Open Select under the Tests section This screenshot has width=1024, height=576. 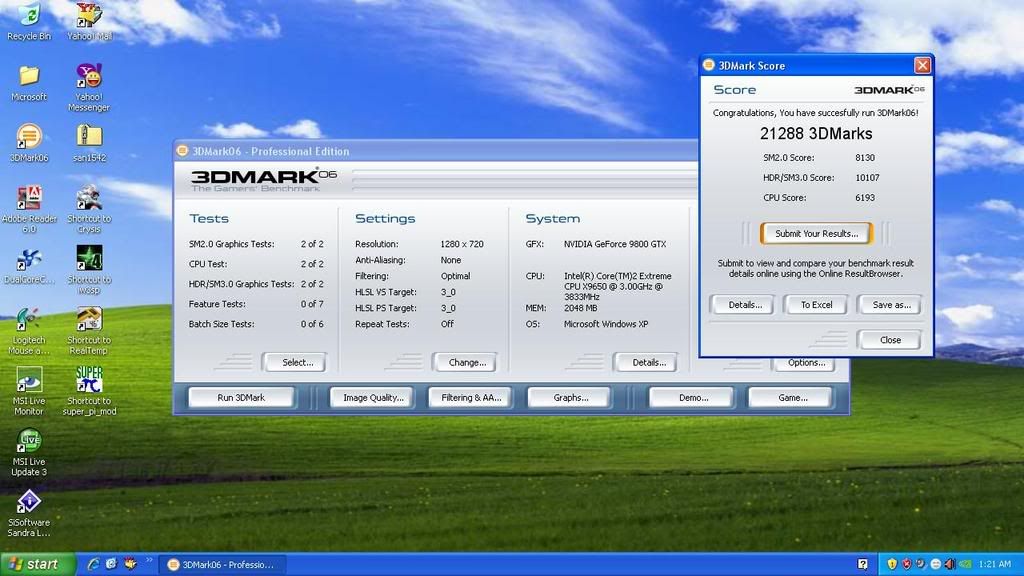pos(297,362)
